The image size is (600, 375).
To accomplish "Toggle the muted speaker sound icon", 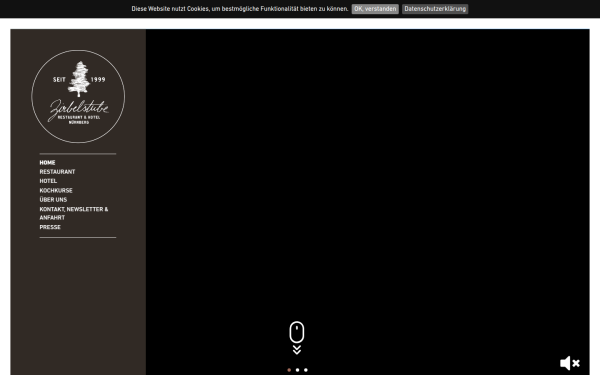I will (x=570, y=363).
